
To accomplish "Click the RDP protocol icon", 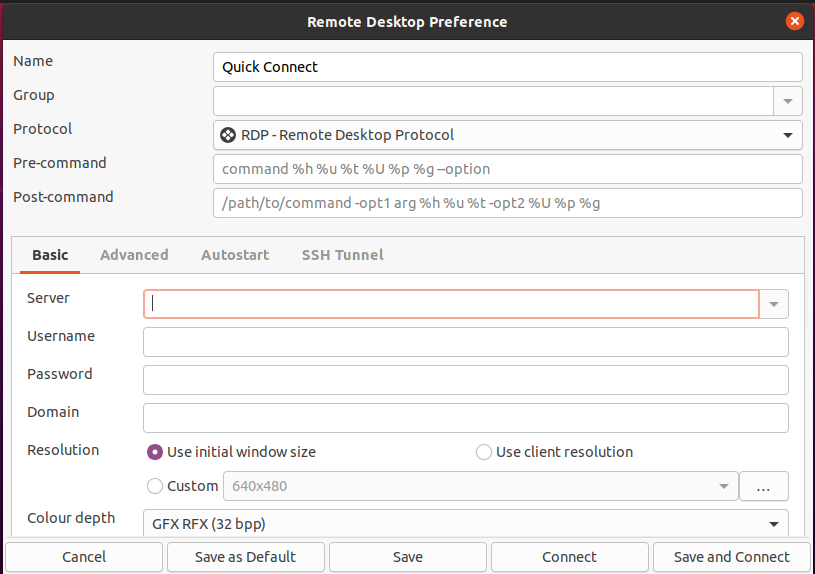I will [x=228, y=135].
